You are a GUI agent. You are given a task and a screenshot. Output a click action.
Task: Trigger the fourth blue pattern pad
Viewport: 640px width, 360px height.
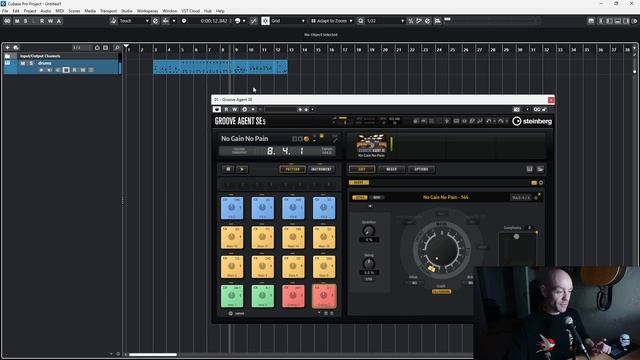(x=324, y=208)
